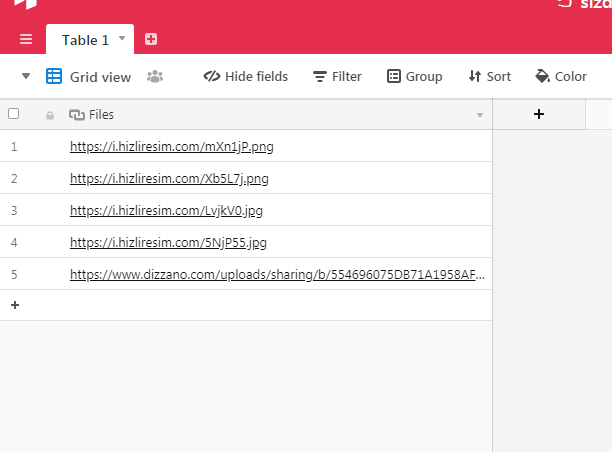
Task: Add a new row at bottom
Action: [x=15, y=305]
